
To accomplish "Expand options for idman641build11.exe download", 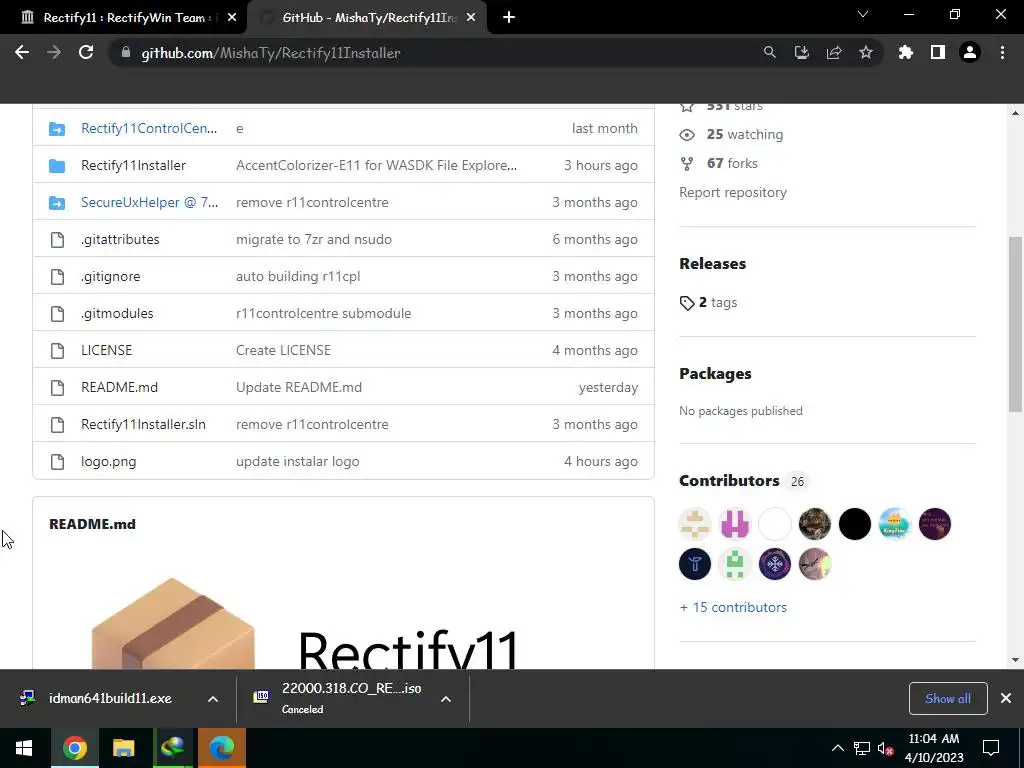I will click(x=213, y=699).
